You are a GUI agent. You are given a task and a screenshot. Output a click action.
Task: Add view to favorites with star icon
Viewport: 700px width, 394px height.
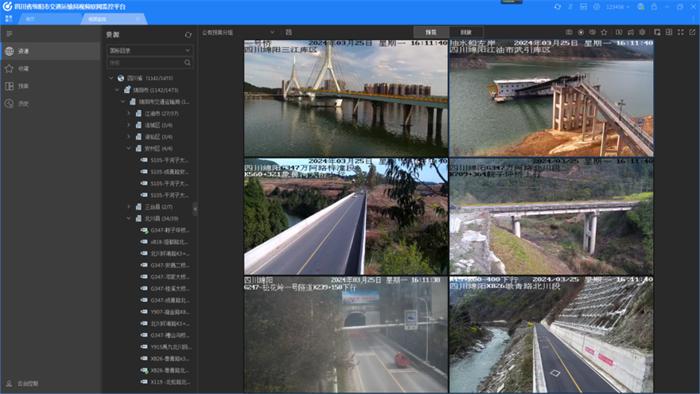[x=604, y=32]
